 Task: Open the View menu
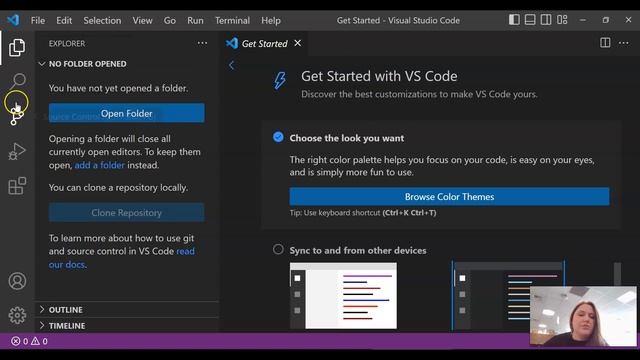click(142, 20)
